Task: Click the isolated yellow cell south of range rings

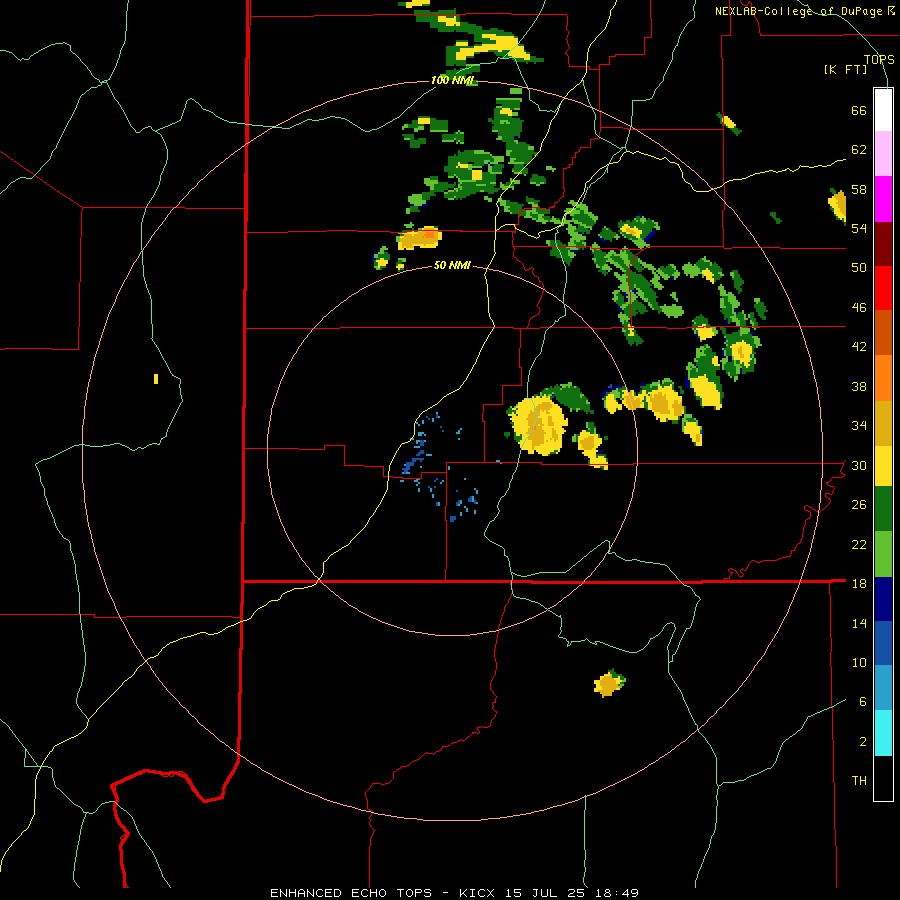Action: (x=610, y=683)
